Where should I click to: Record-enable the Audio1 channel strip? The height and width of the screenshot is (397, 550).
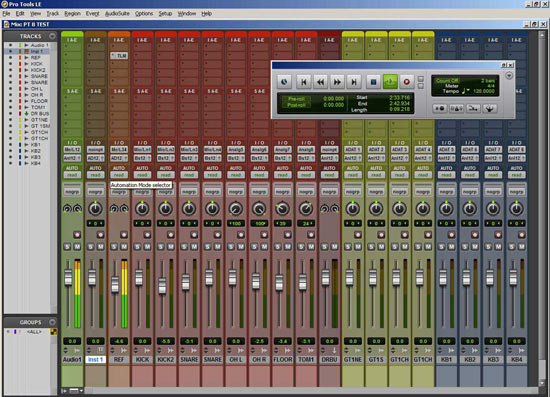(77, 235)
